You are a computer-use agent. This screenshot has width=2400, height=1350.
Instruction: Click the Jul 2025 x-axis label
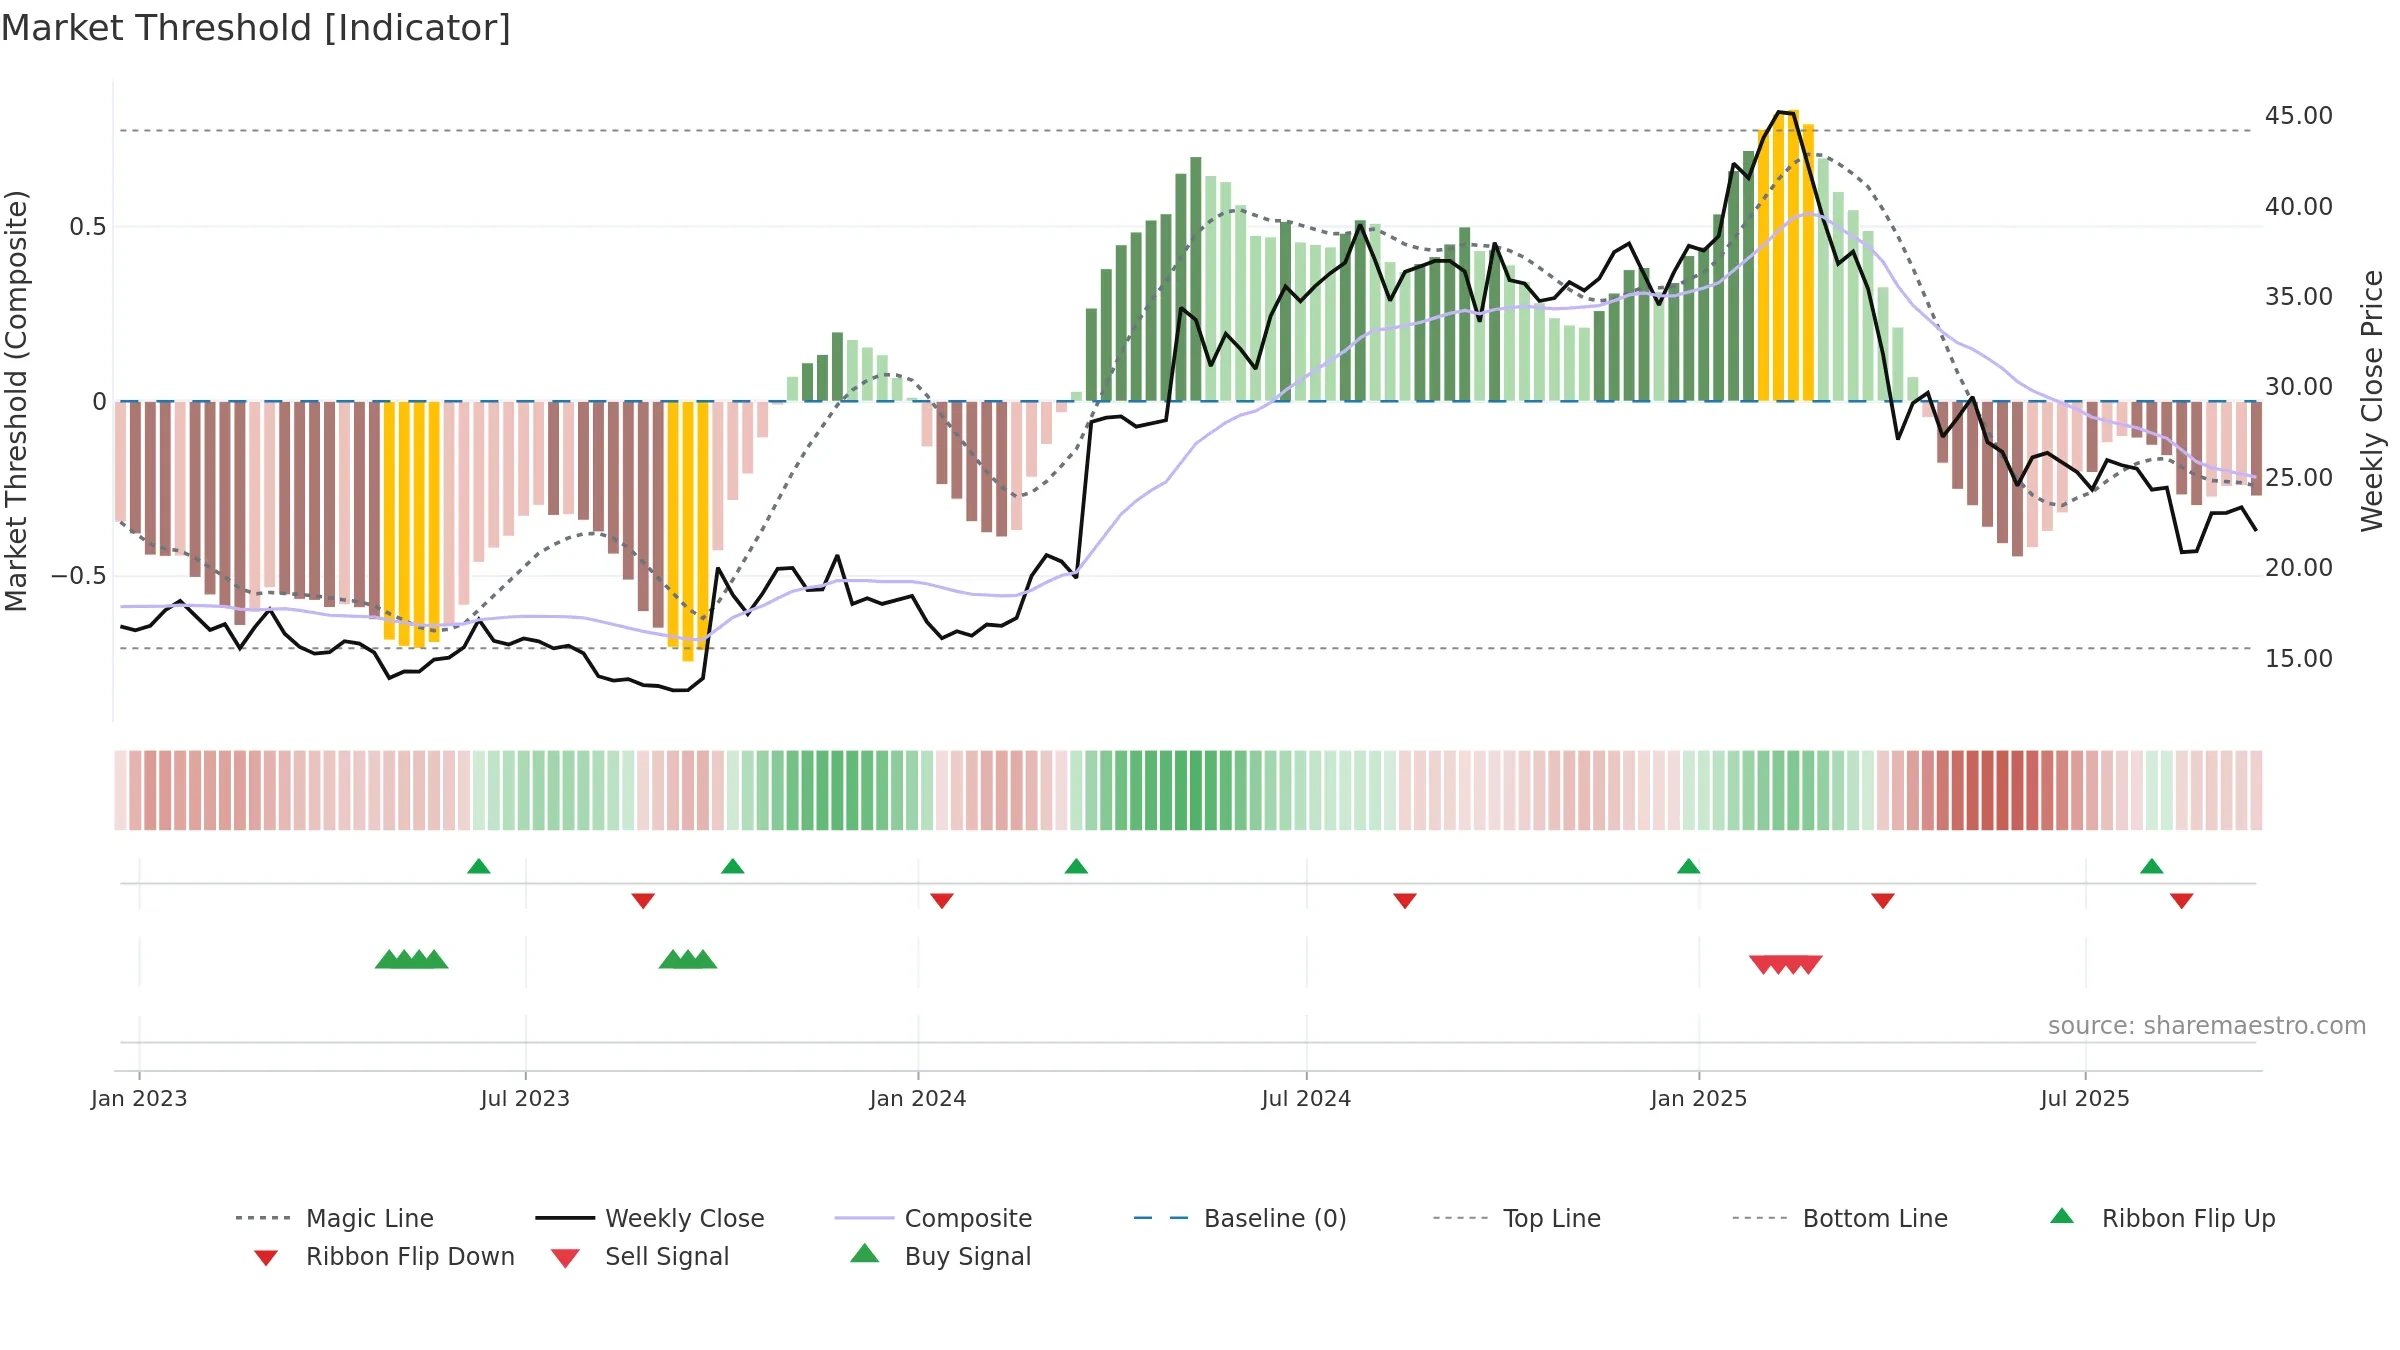pyautogui.click(x=2085, y=1099)
